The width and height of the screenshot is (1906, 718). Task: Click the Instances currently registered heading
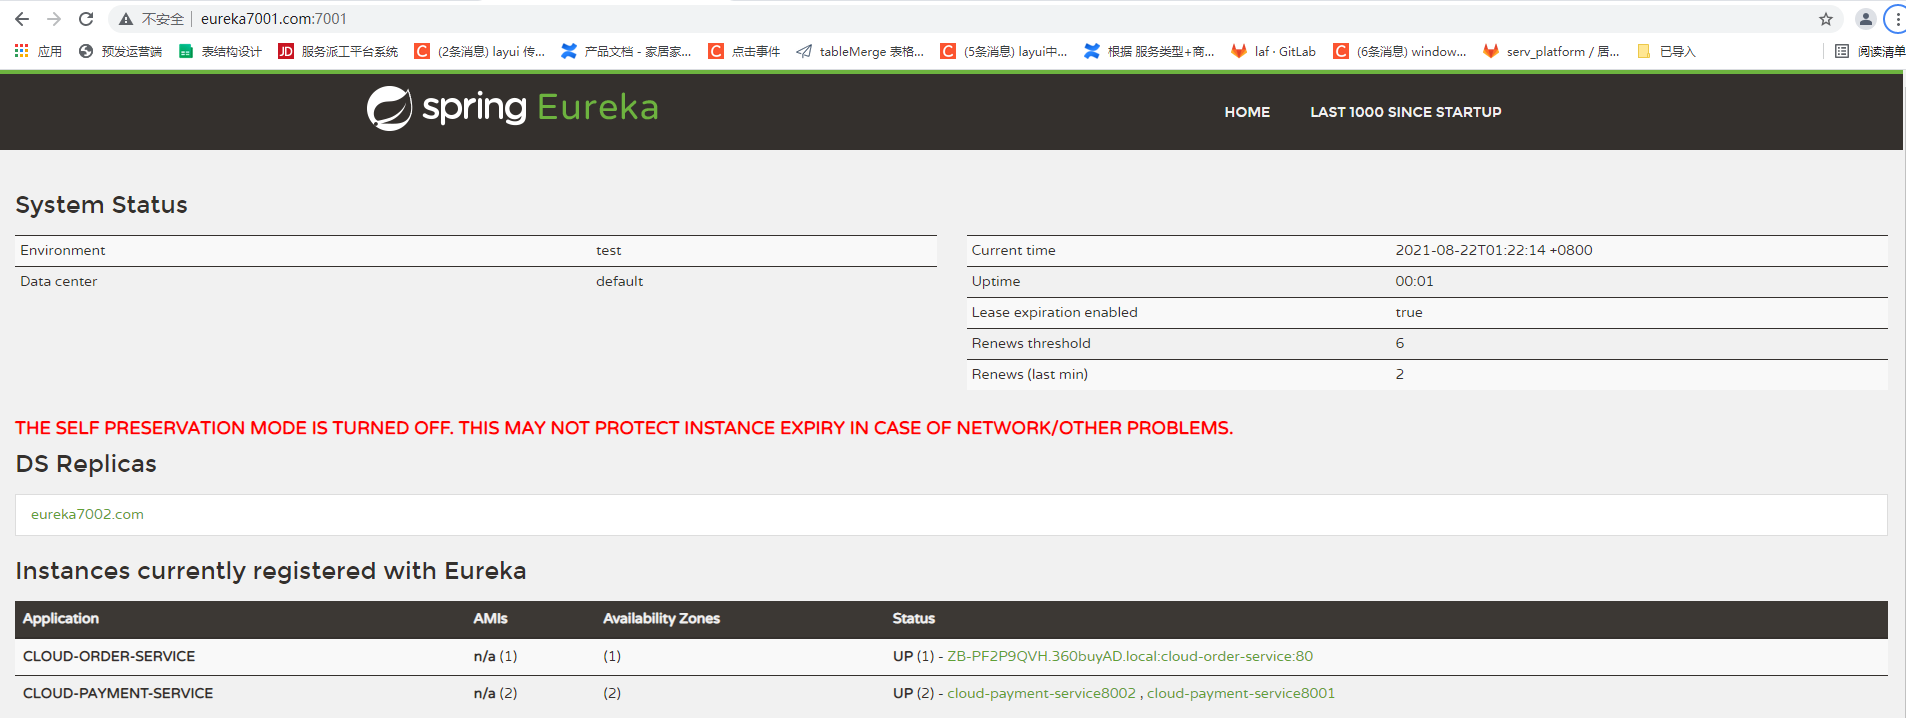[x=271, y=571]
